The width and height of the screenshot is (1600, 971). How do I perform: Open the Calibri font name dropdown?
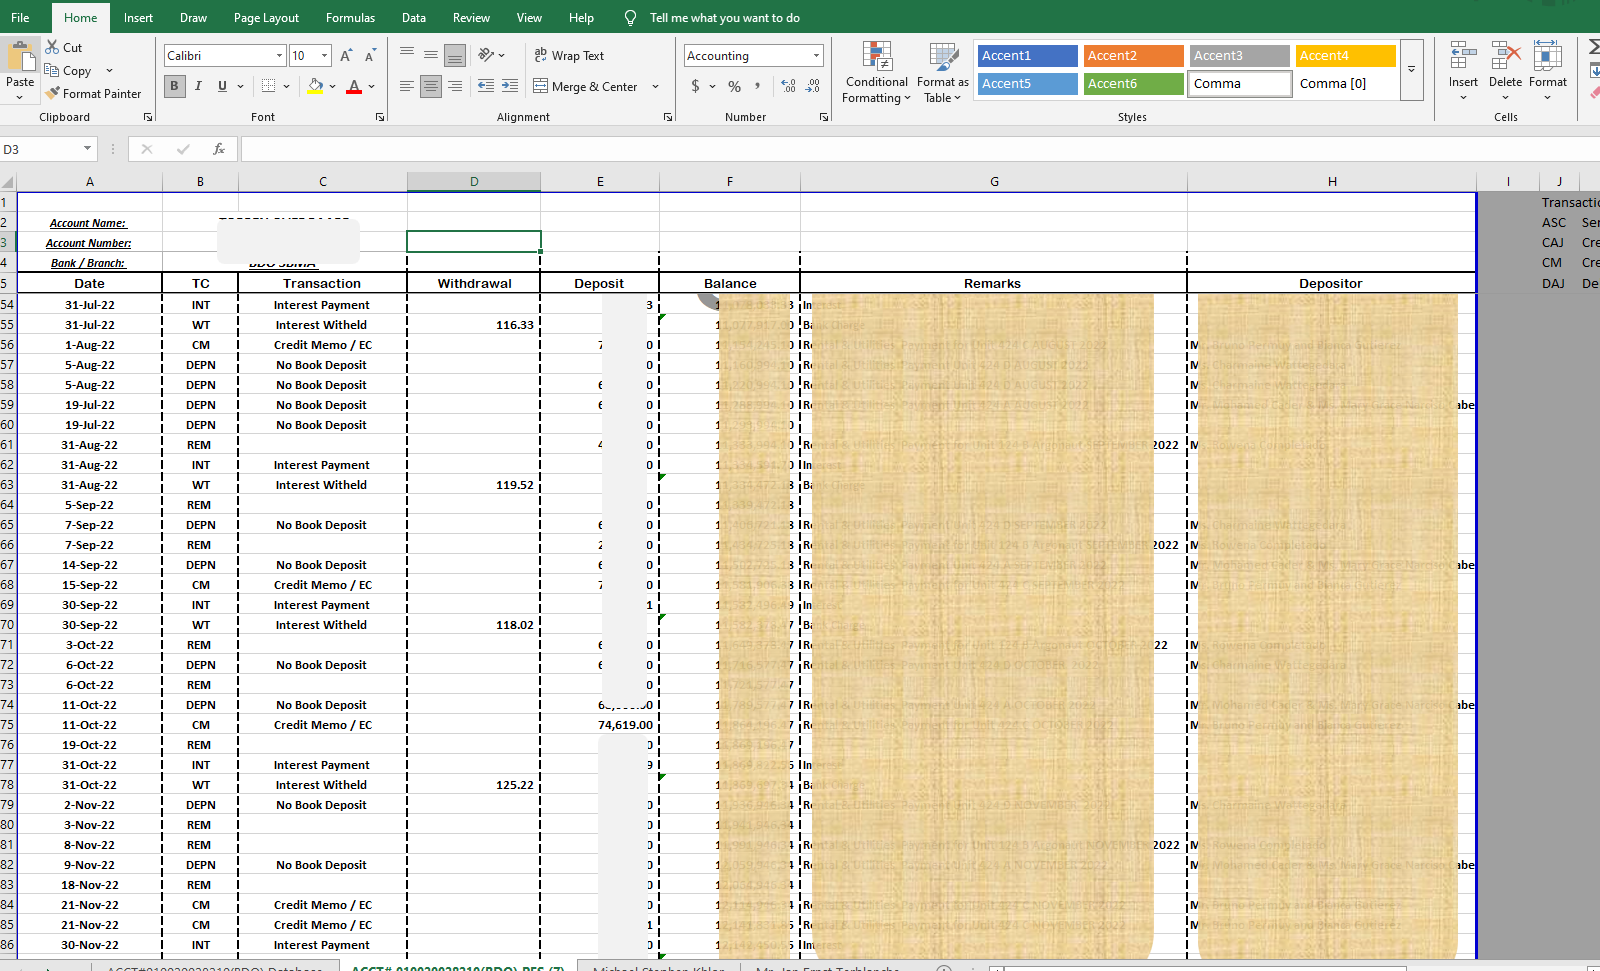click(279, 56)
